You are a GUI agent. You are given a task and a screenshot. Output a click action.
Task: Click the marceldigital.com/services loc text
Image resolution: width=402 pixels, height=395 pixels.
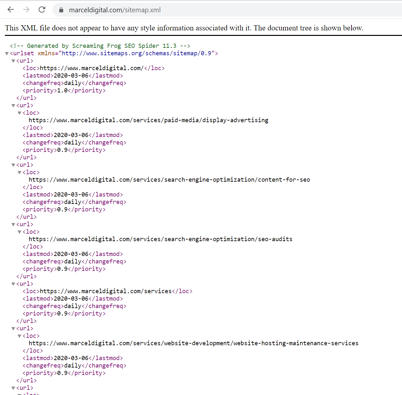point(106,291)
